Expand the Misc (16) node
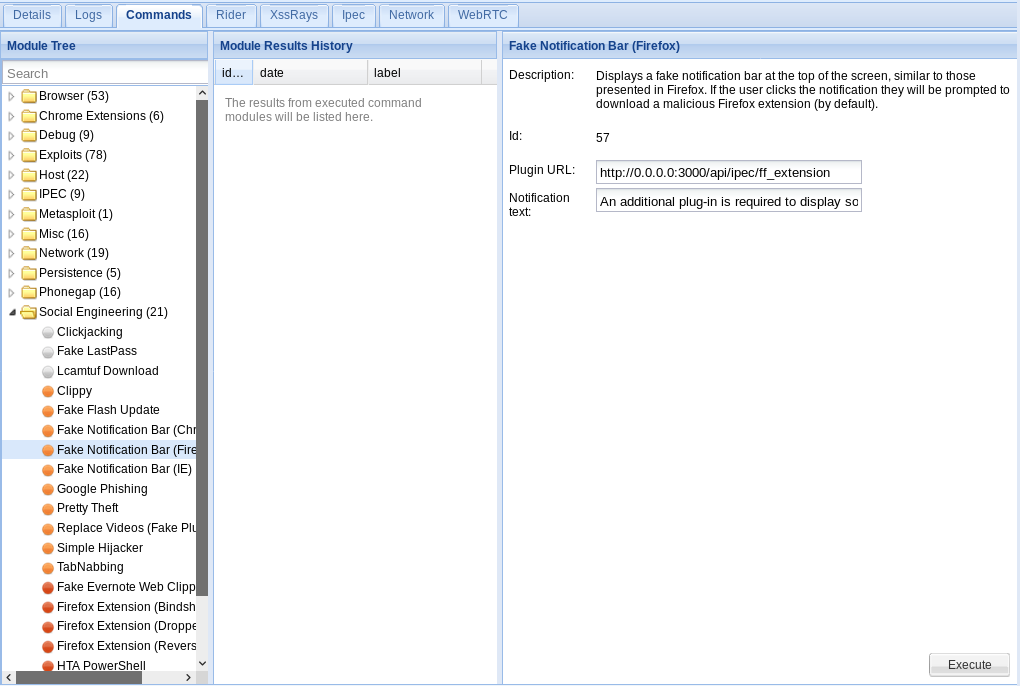Screen dimensions: 1020x686 click(11, 234)
